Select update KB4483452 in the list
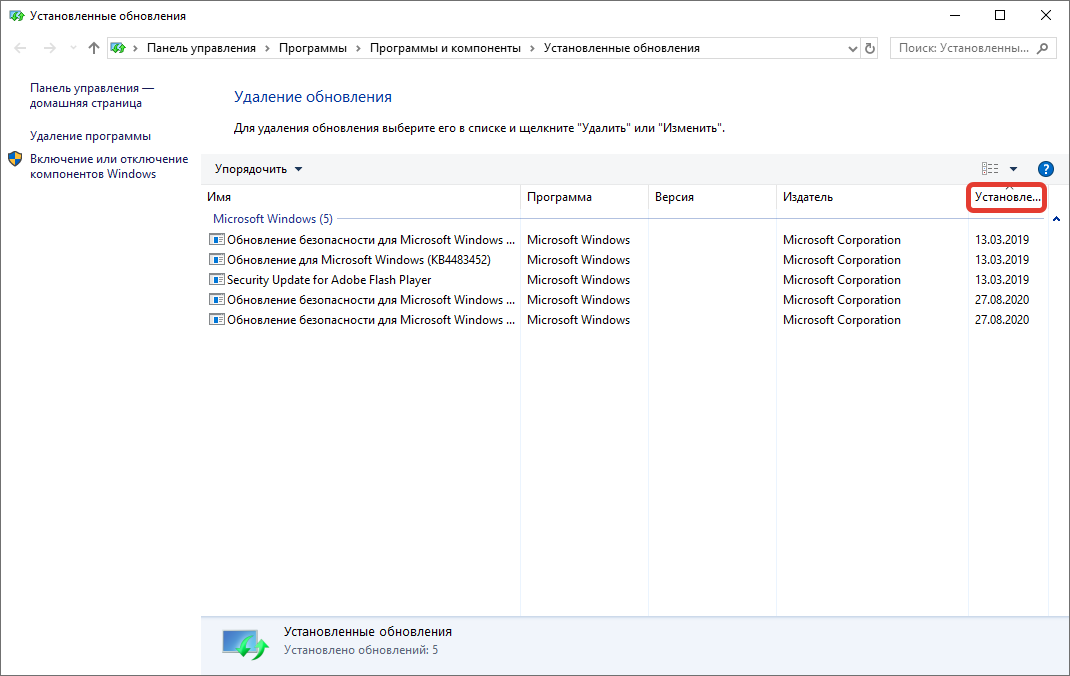The image size is (1070, 676). pos(358,260)
